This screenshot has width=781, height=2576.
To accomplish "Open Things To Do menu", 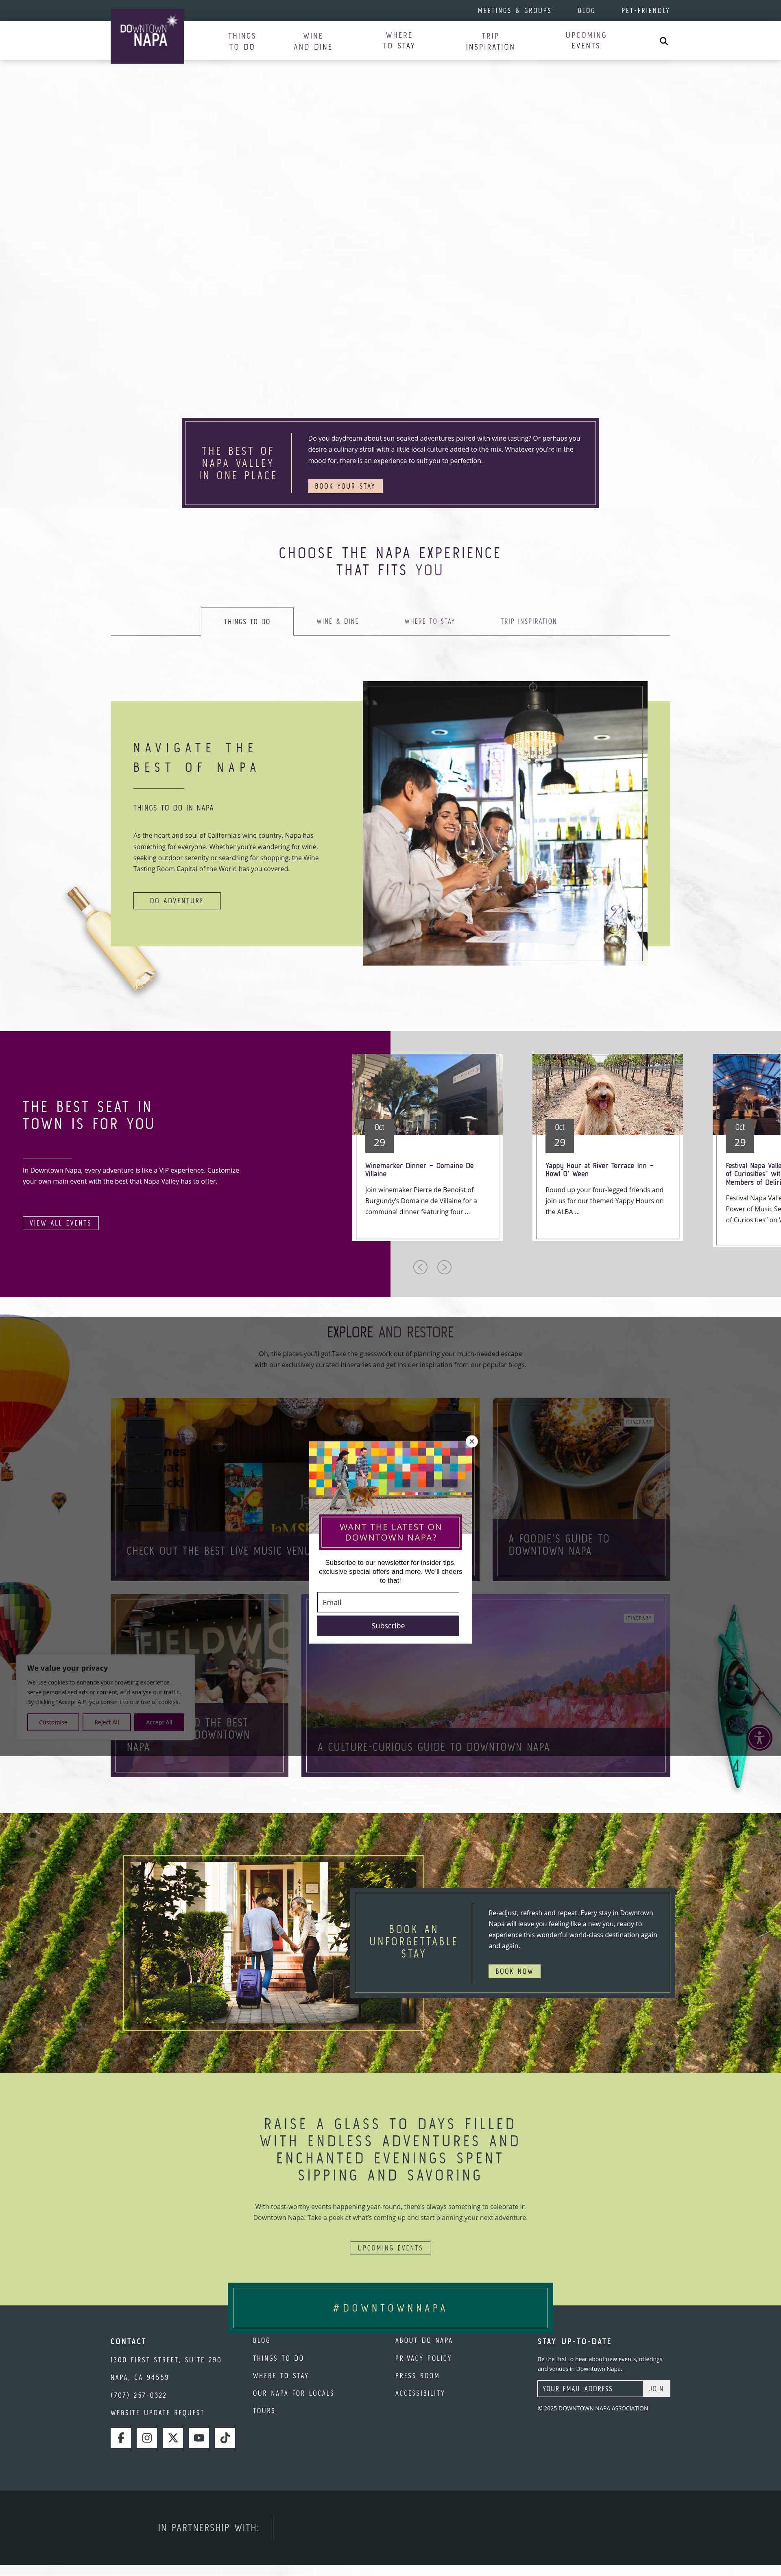I will click(x=242, y=41).
